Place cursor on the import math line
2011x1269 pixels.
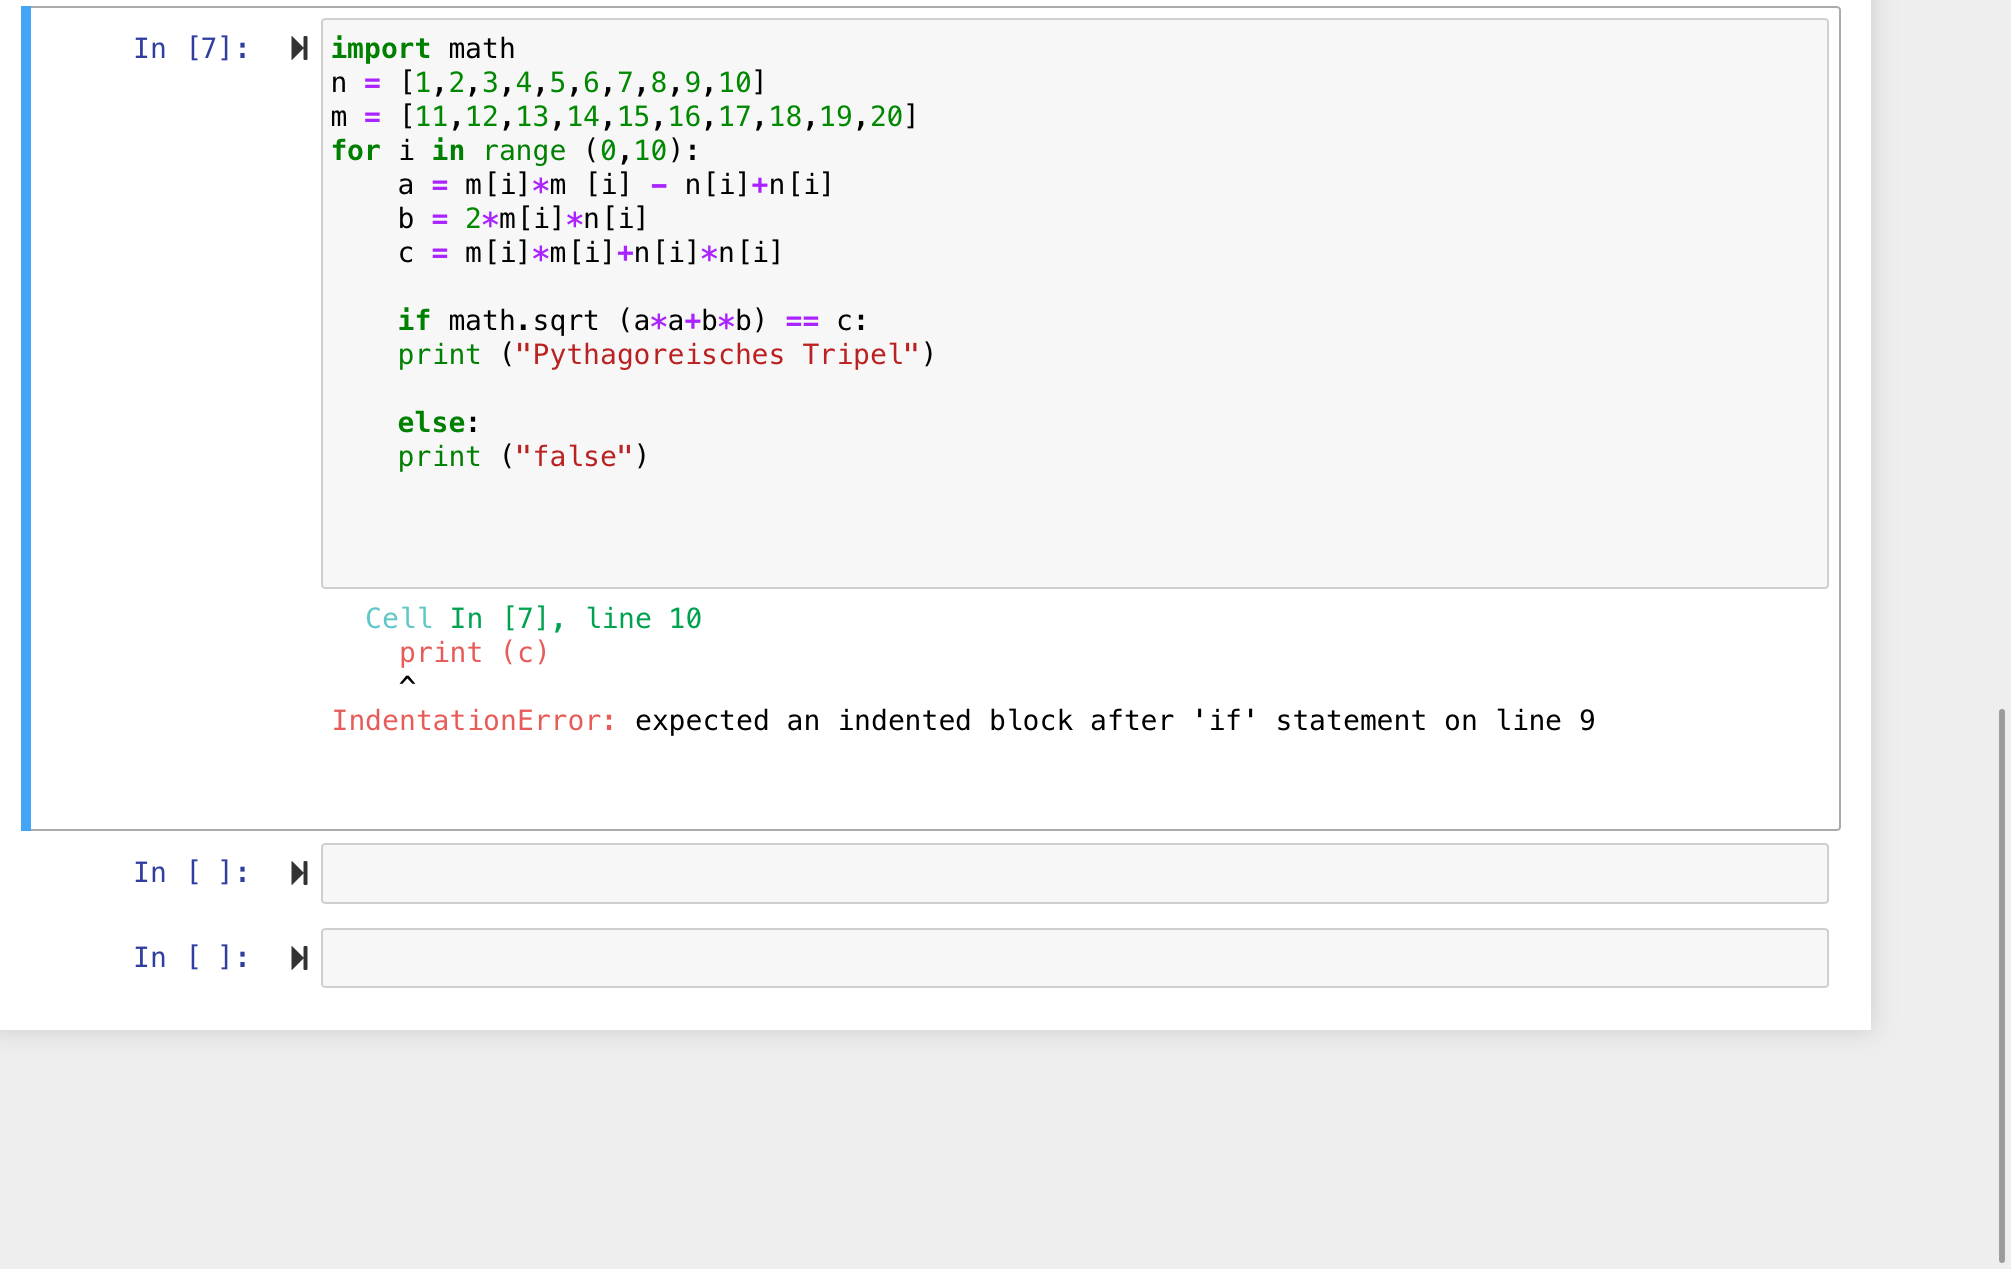(x=423, y=48)
